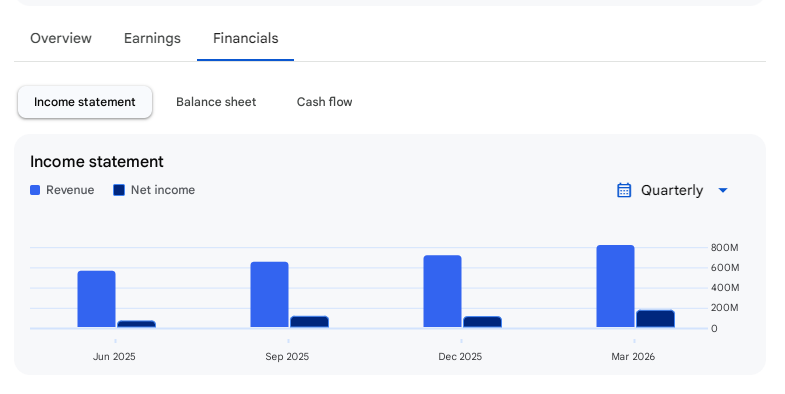Click the Revenue legend color square
This screenshot has height=394, width=785.
35,190
